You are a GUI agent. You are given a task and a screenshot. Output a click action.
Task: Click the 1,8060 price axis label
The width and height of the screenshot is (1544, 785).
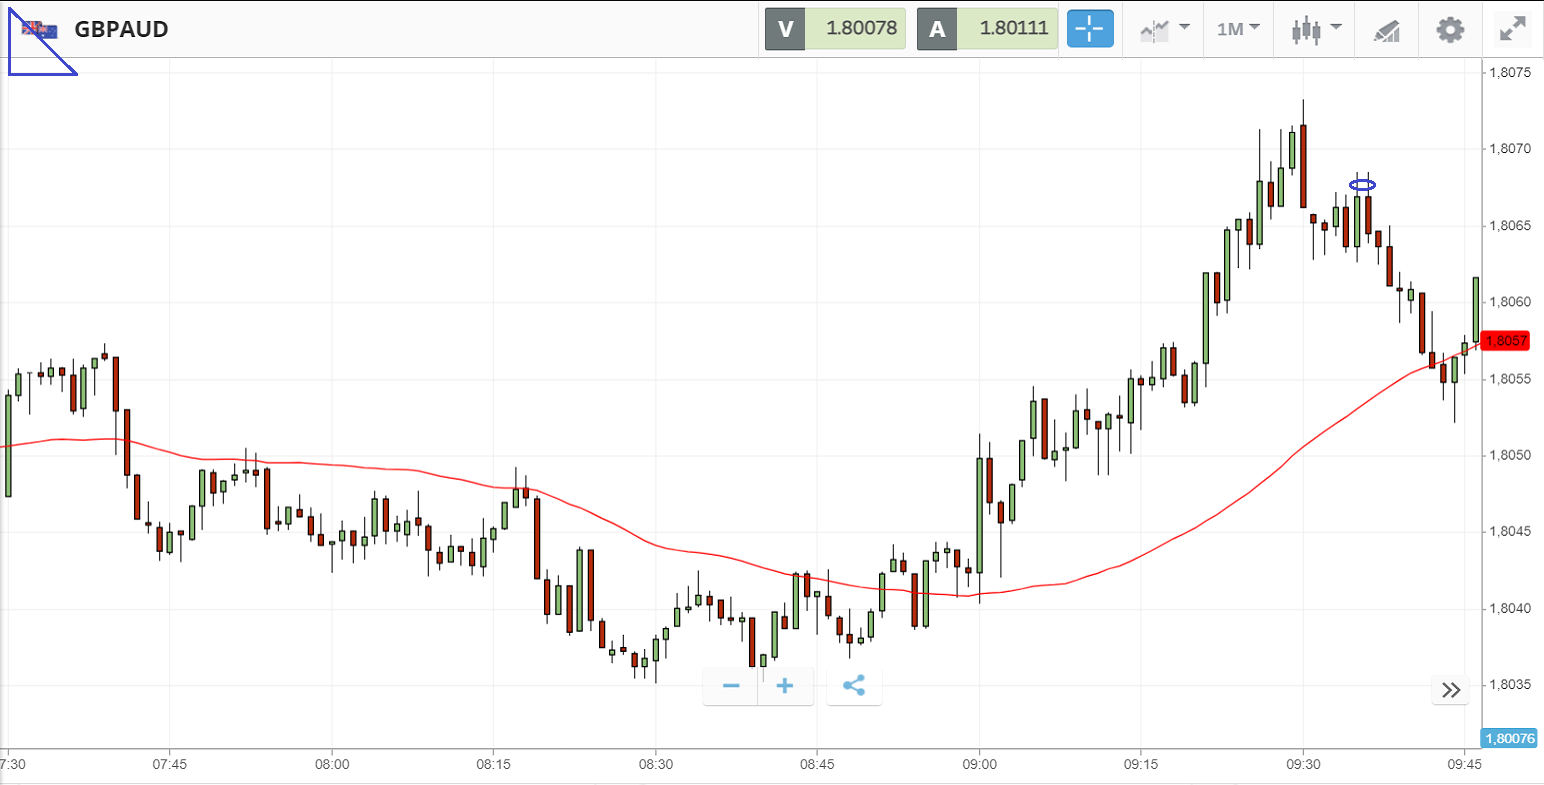coord(1509,302)
